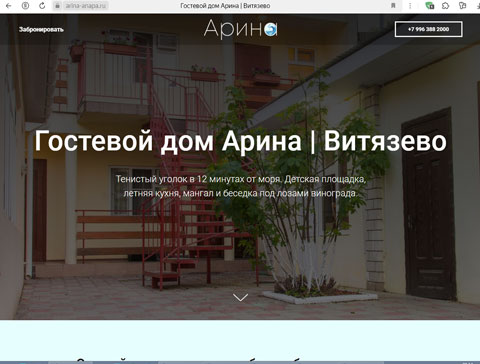The width and height of the screenshot is (480, 364).
Task: Open the site security lock icon
Action: point(57,6)
